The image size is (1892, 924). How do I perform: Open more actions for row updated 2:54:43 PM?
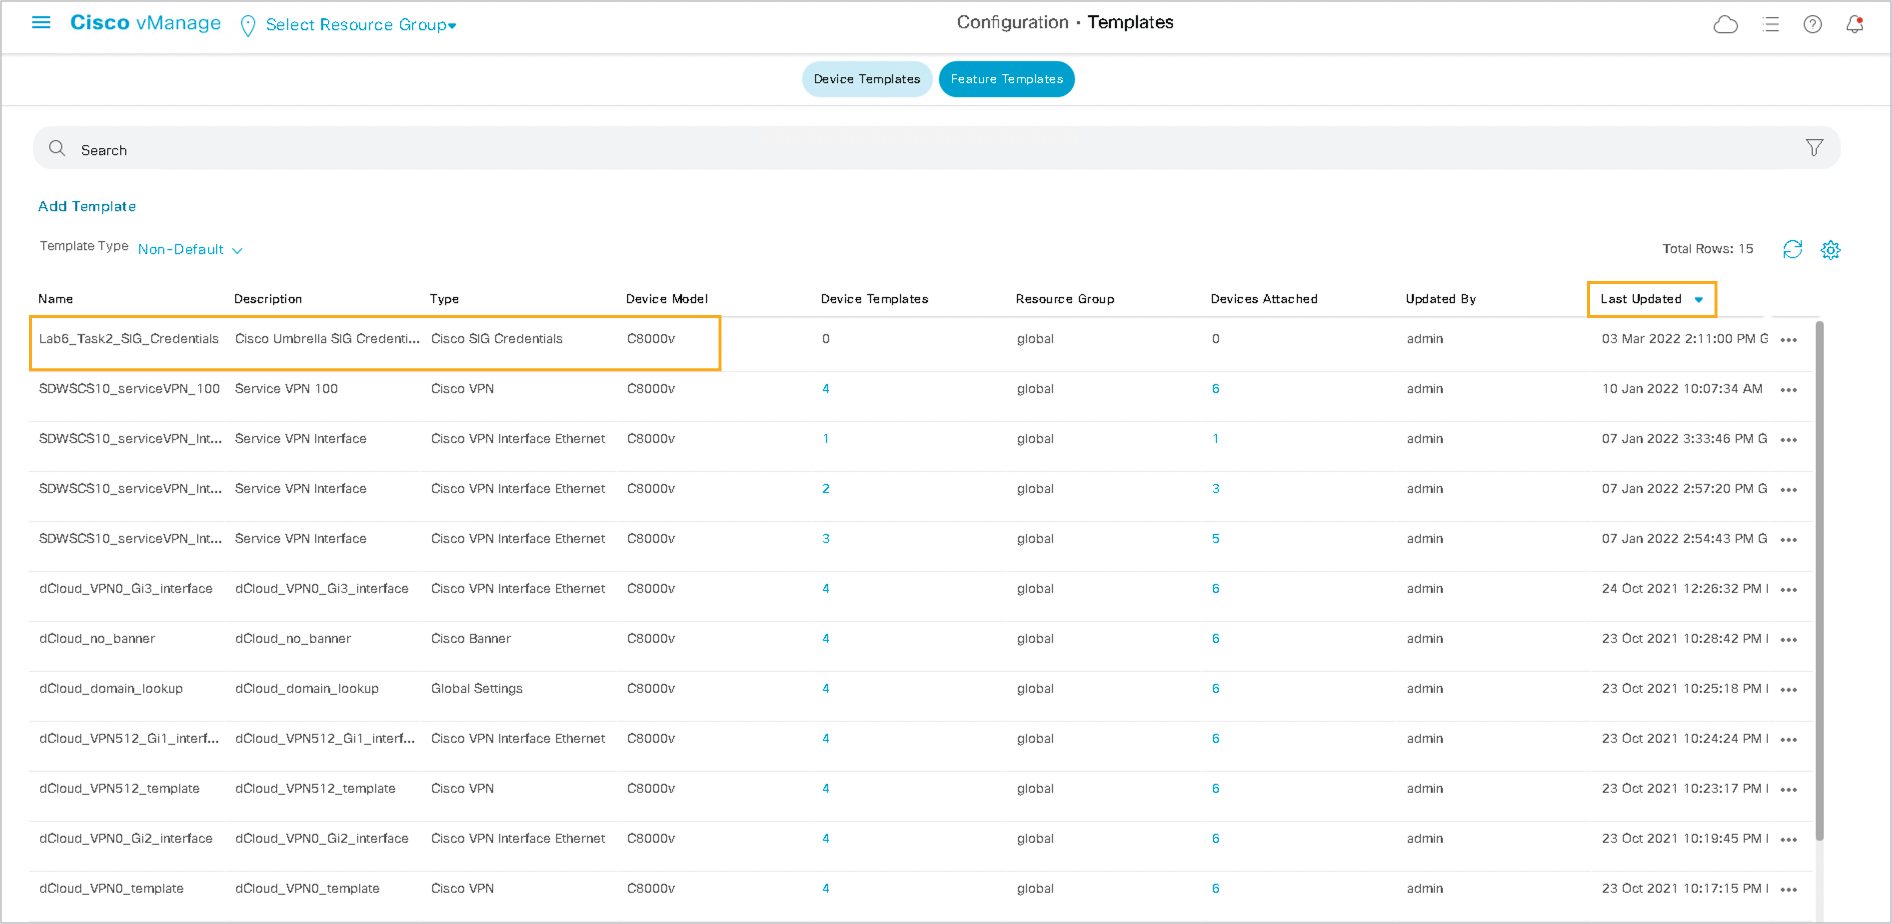pos(1789,540)
